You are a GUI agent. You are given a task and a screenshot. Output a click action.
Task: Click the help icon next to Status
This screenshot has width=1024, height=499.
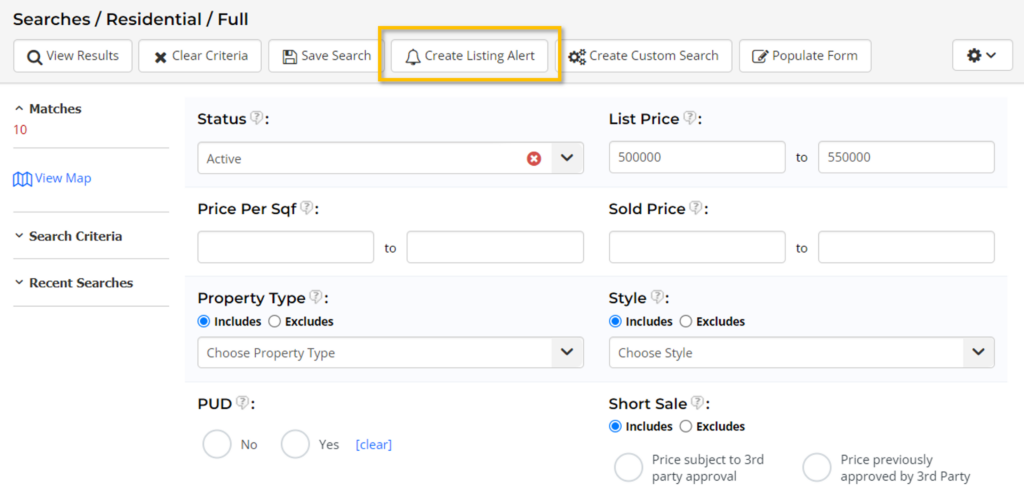[x=257, y=118]
